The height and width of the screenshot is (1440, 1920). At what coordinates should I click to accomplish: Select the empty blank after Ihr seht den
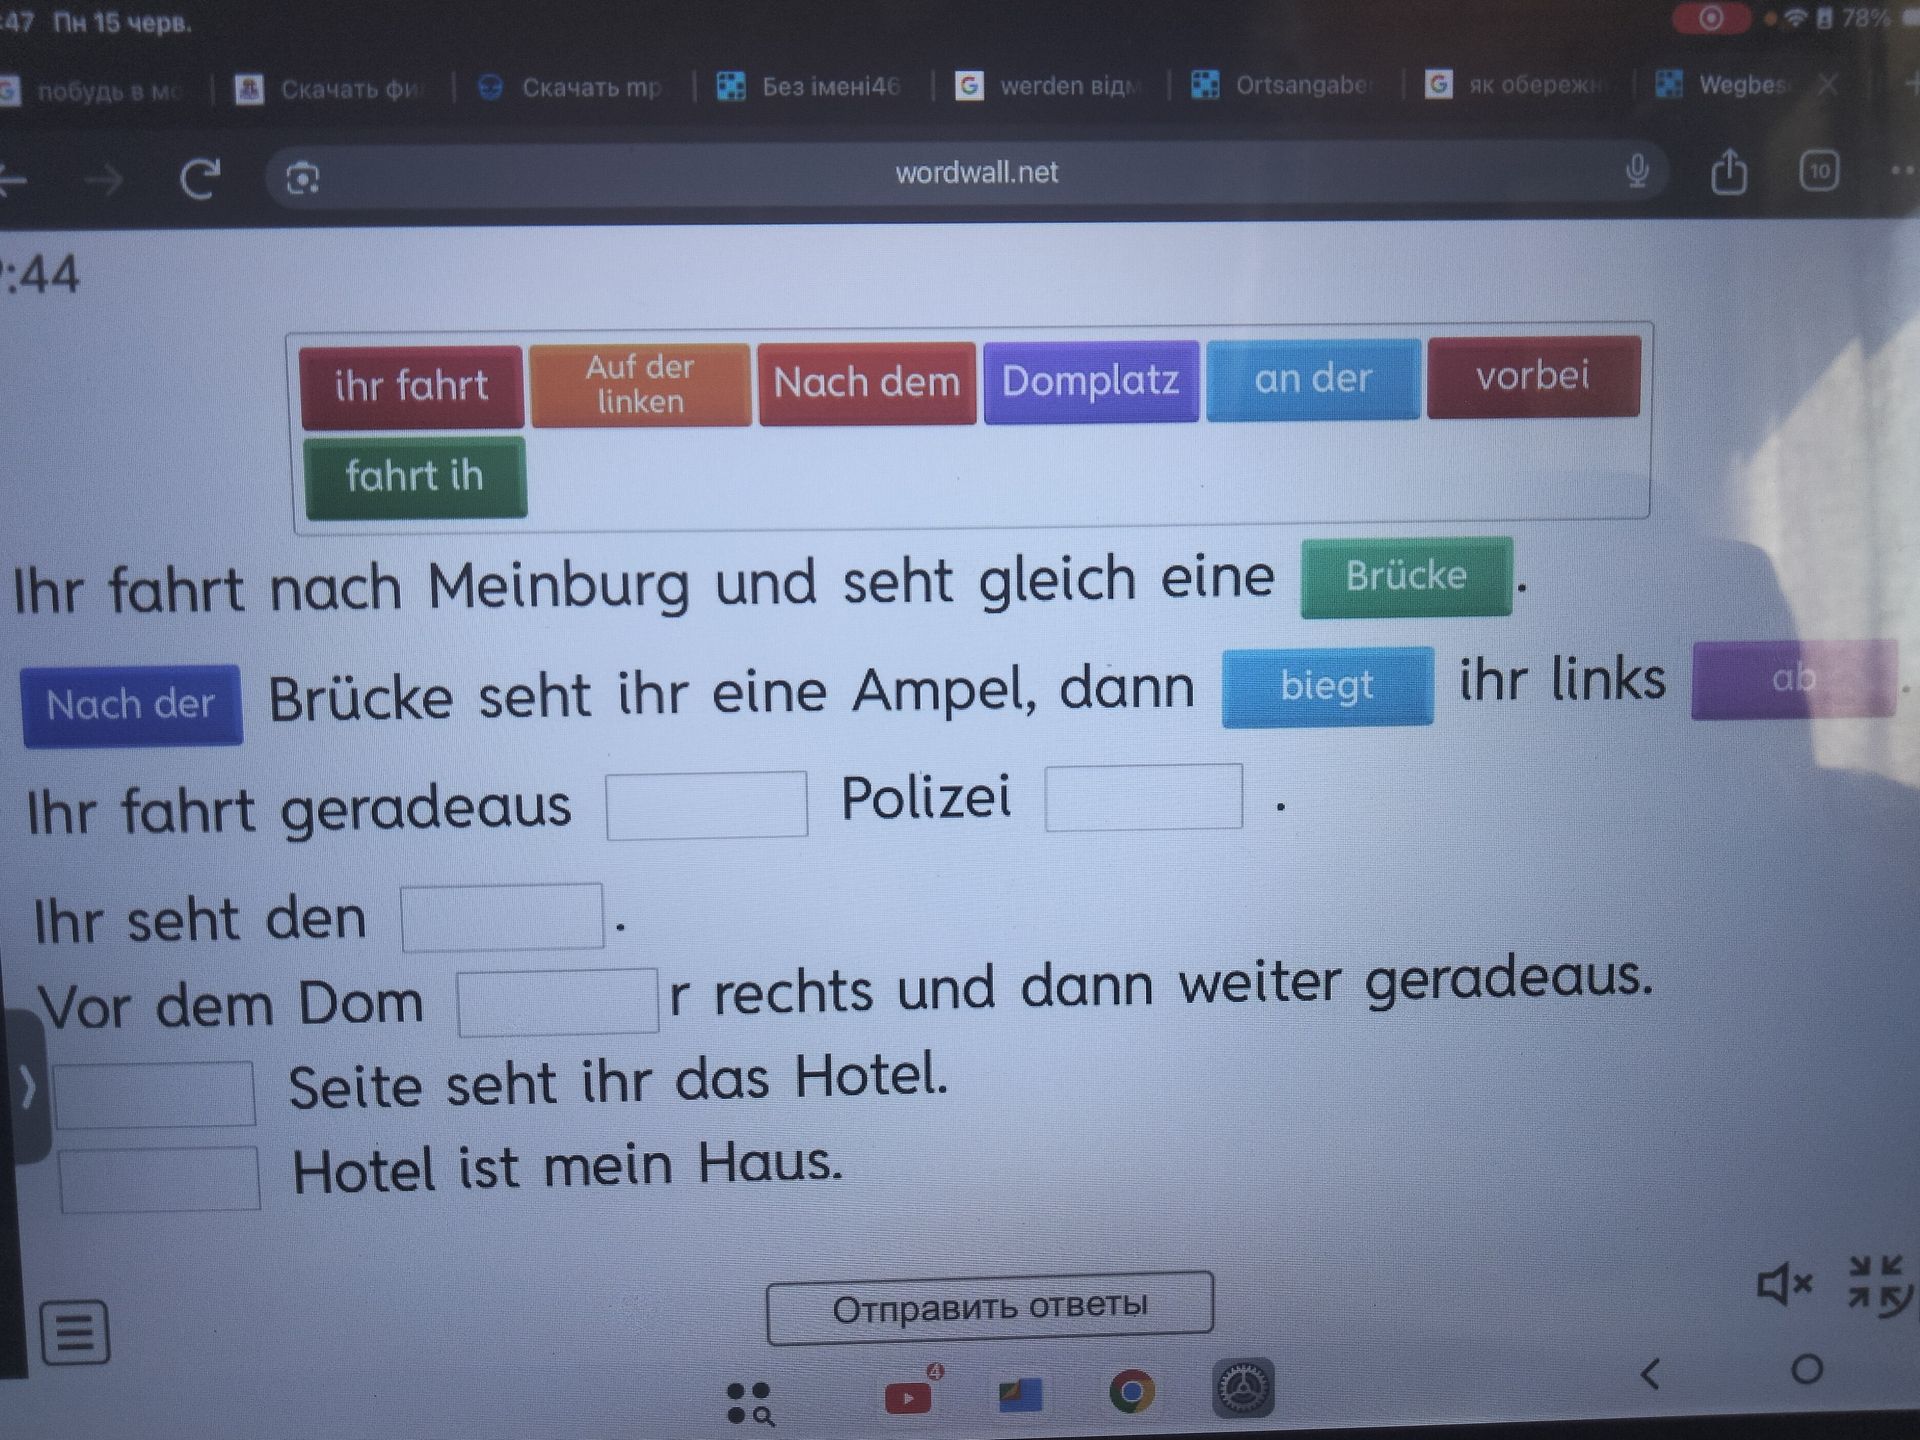502,917
